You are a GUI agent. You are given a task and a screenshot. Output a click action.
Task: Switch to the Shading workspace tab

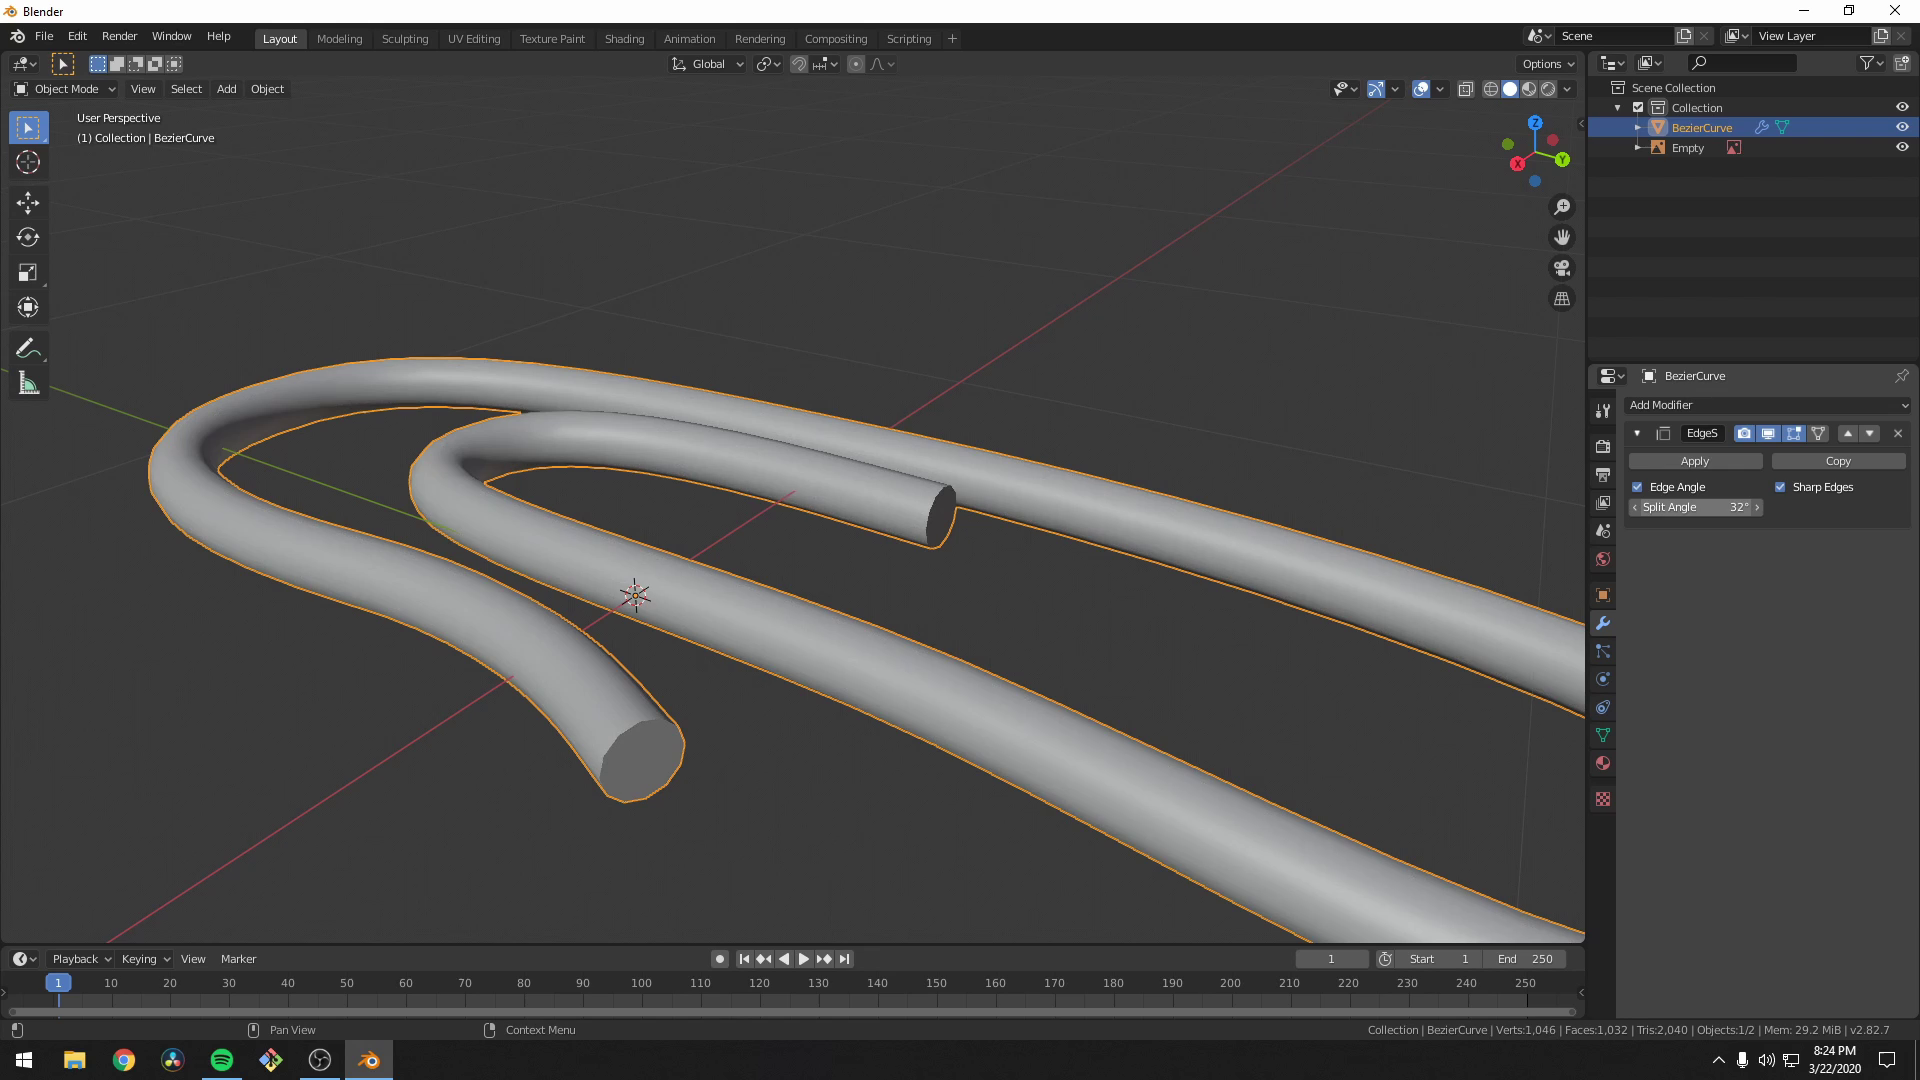coord(624,39)
